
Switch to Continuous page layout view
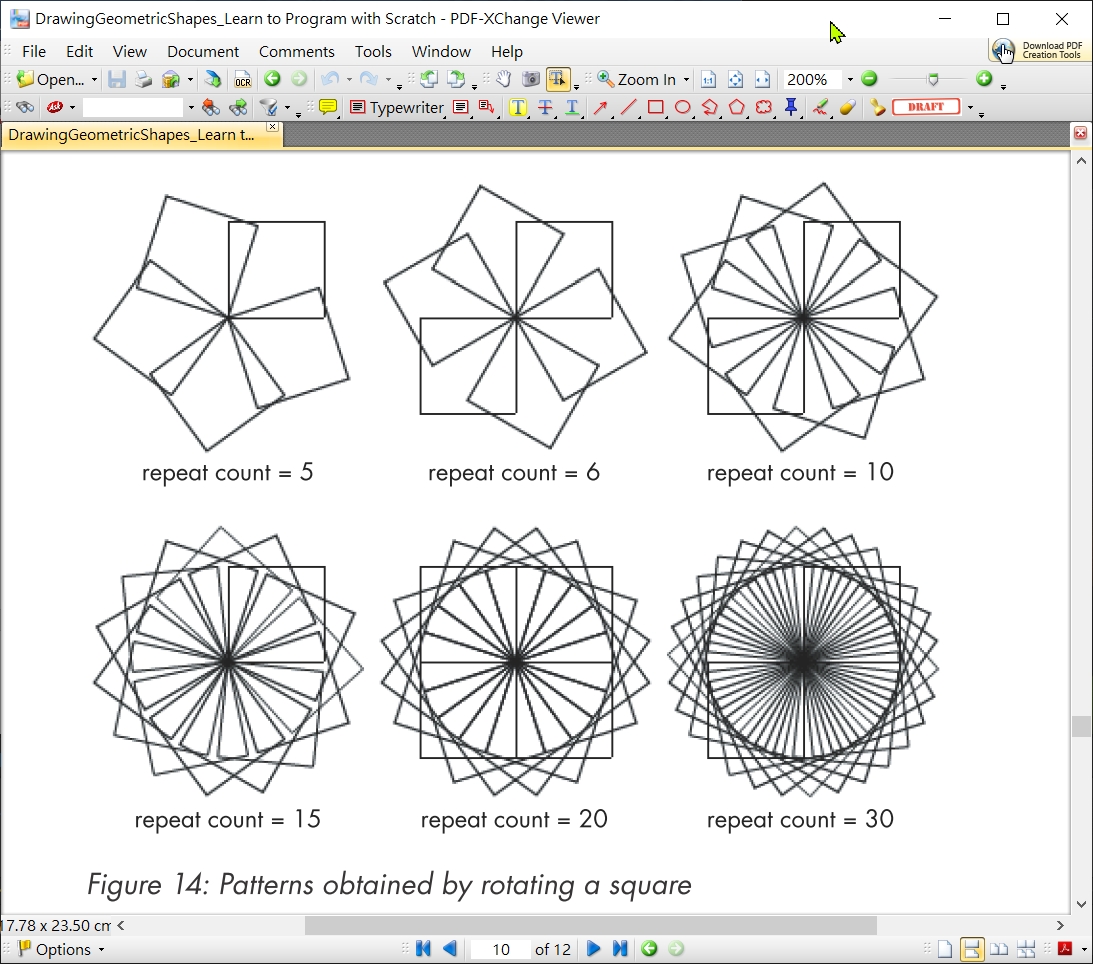click(973, 949)
